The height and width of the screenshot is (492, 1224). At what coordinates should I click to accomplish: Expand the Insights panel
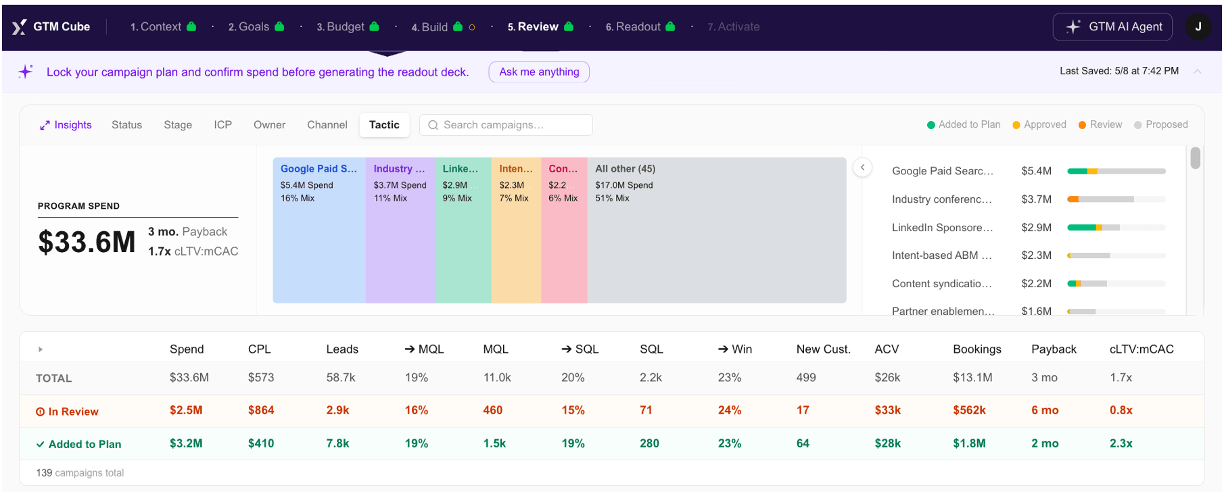(x=65, y=125)
